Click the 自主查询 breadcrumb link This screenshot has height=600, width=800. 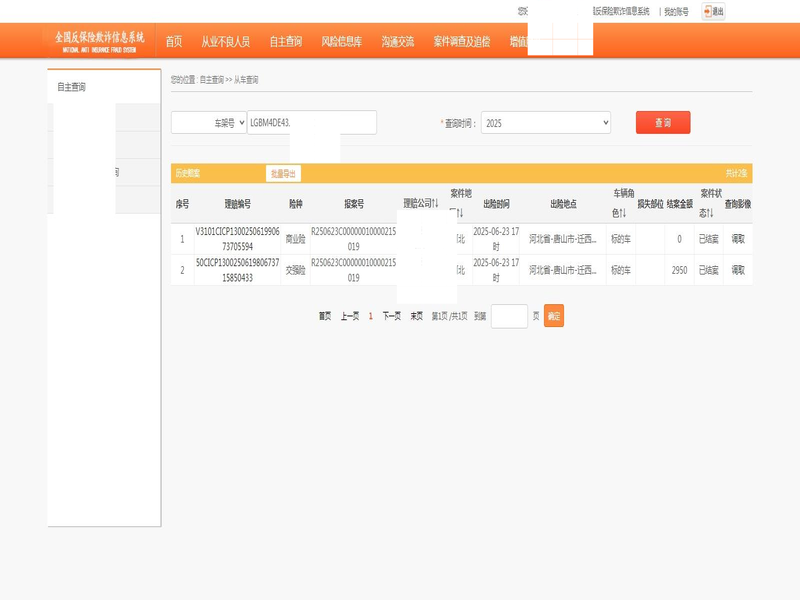[211, 80]
